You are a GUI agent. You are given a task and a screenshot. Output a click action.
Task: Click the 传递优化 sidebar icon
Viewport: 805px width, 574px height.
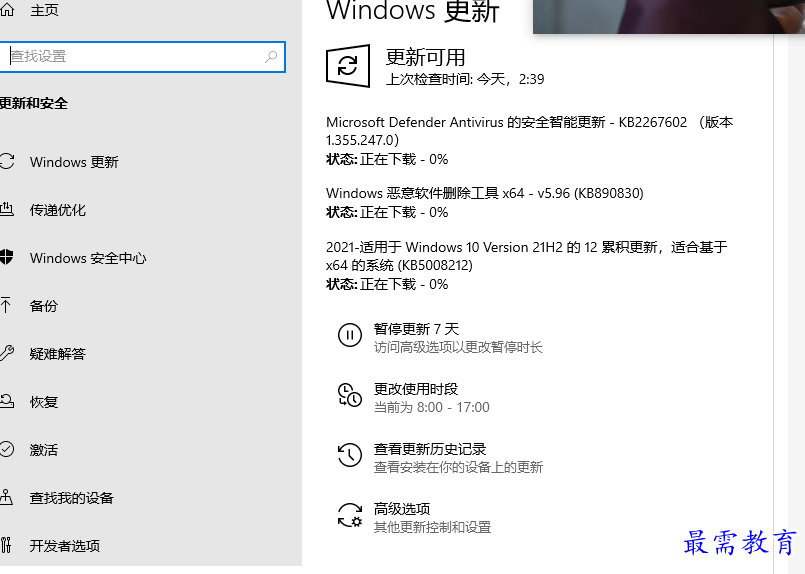coord(7,209)
